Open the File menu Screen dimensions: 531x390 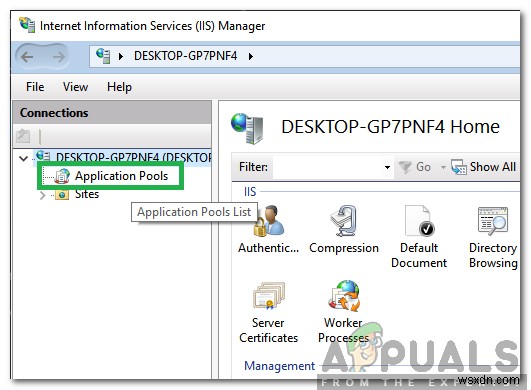35,87
